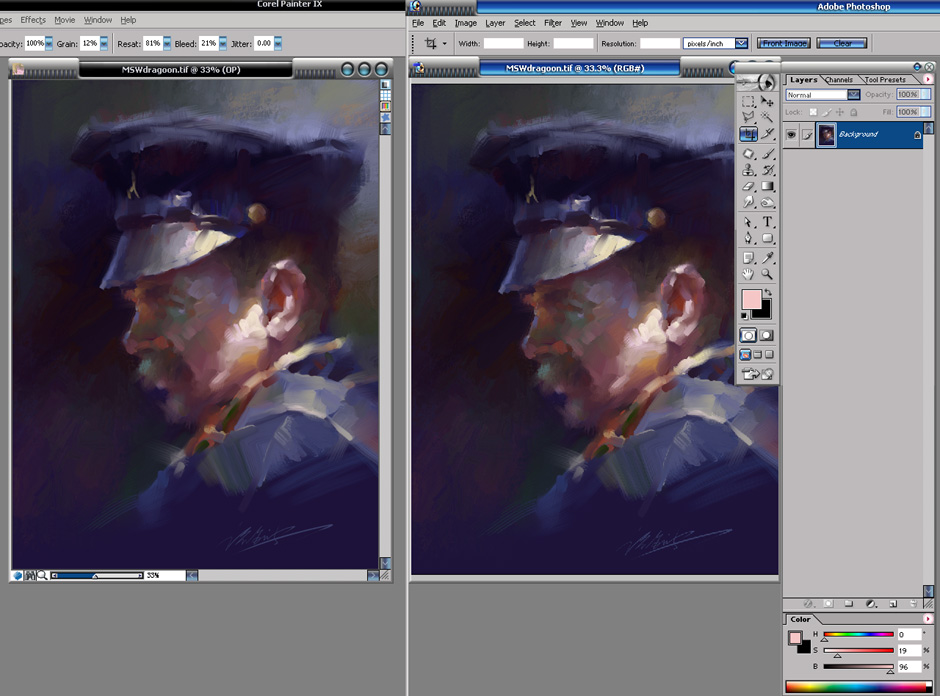The width and height of the screenshot is (940, 696).
Task: Open the Crop tool preset picker arrow
Action: (x=444, y=43)
